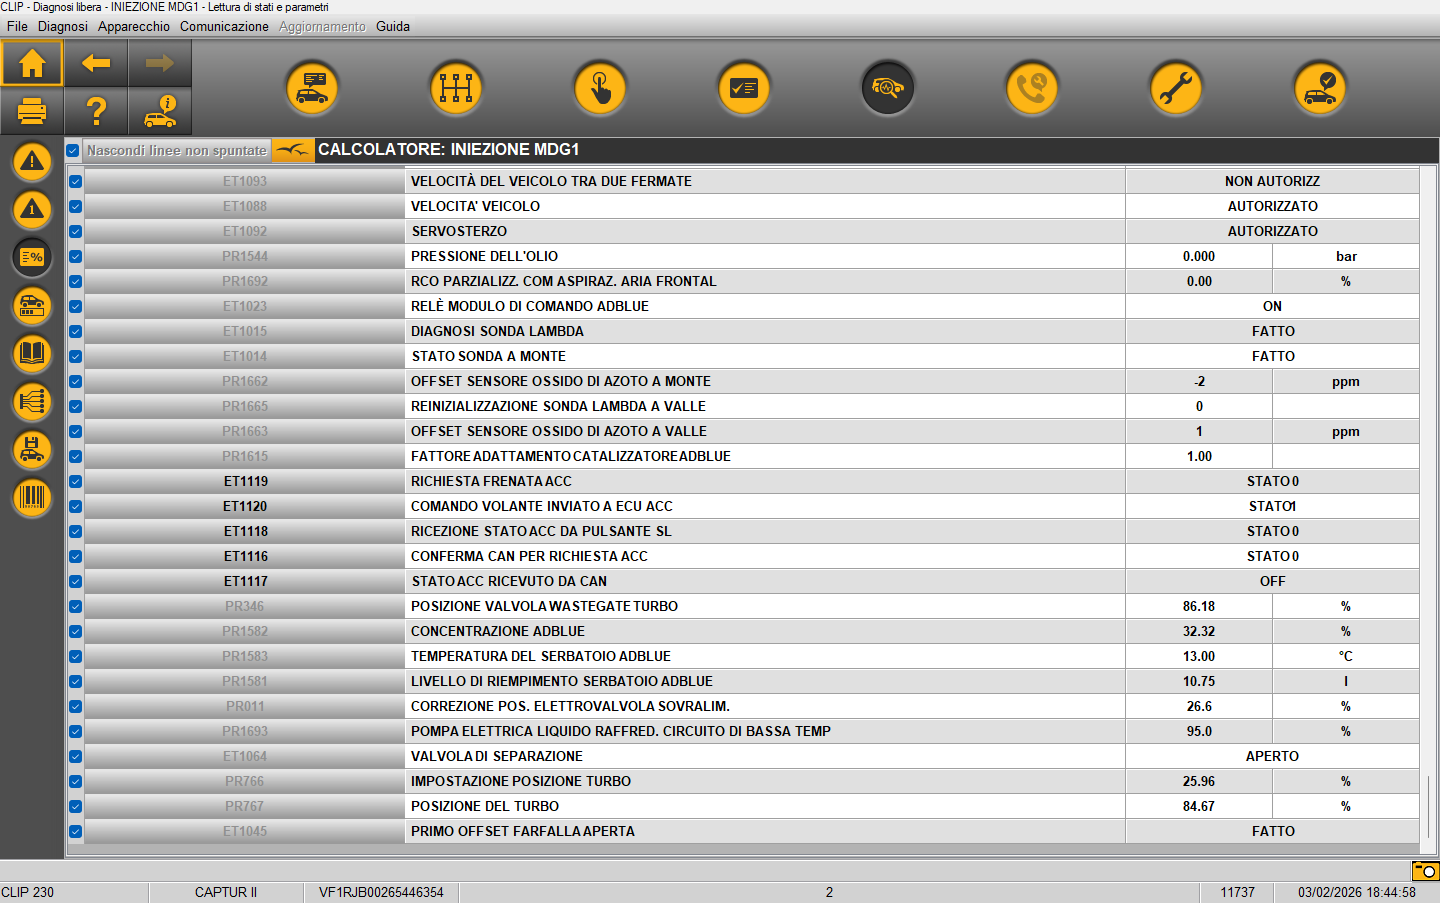Click the checklist screen icon in top toolbar
This screenshot has width=1440, height=903.
(744, 89)
